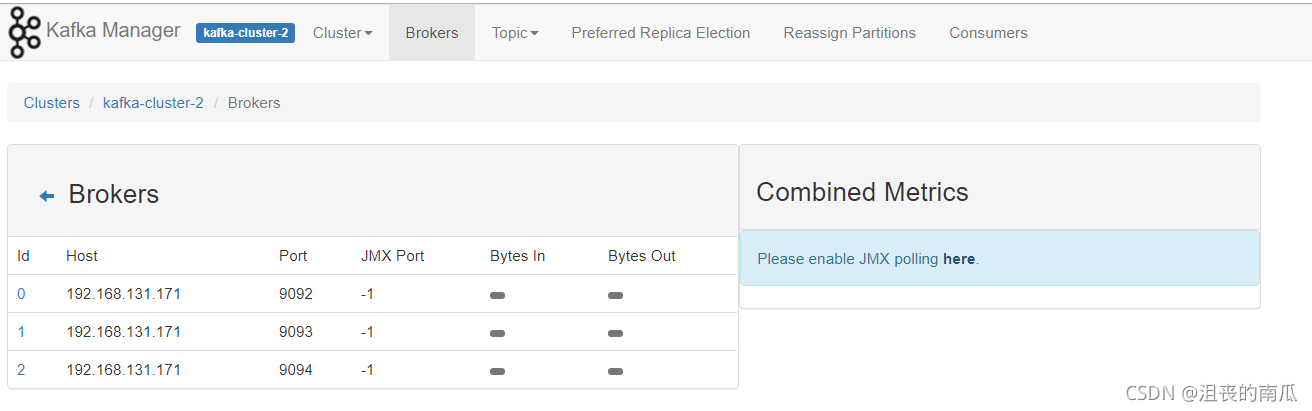Viewport: 1312px width, 411px height.
Task: Click Bytes Out indicator for port 9094 broker
Action: tap(615, 371)
